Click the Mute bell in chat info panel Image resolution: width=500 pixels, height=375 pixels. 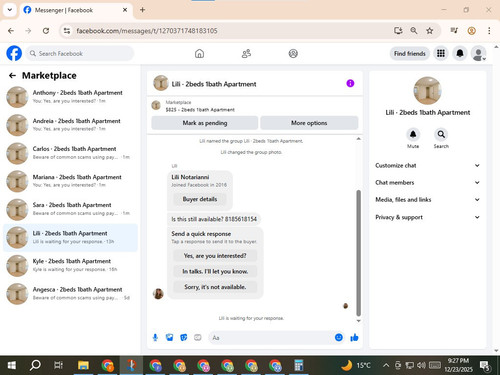[413, 134]
